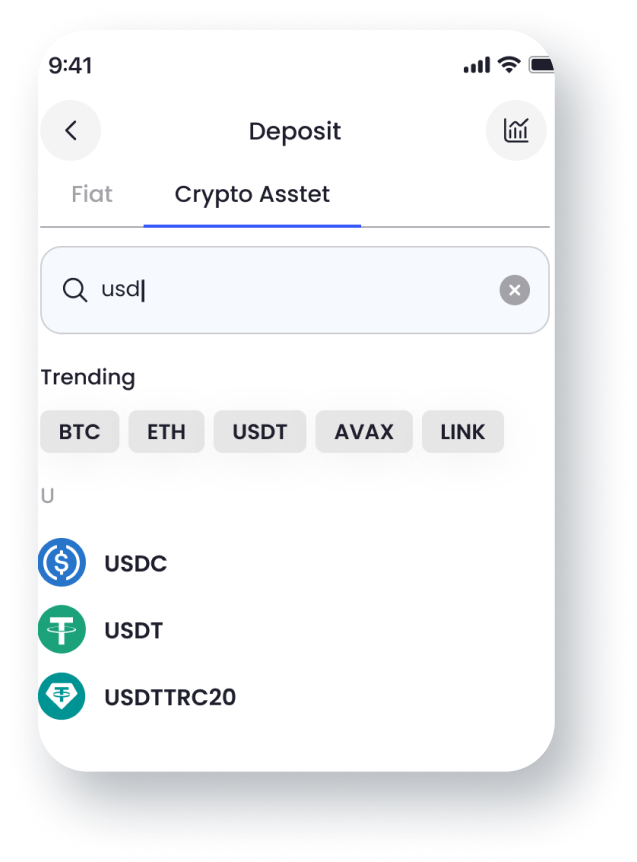The width and height of the screenshot is (637, 862).
Task: Tap the cellular signal bars icon
Action: pyautogui.click(x=477, y=65)
